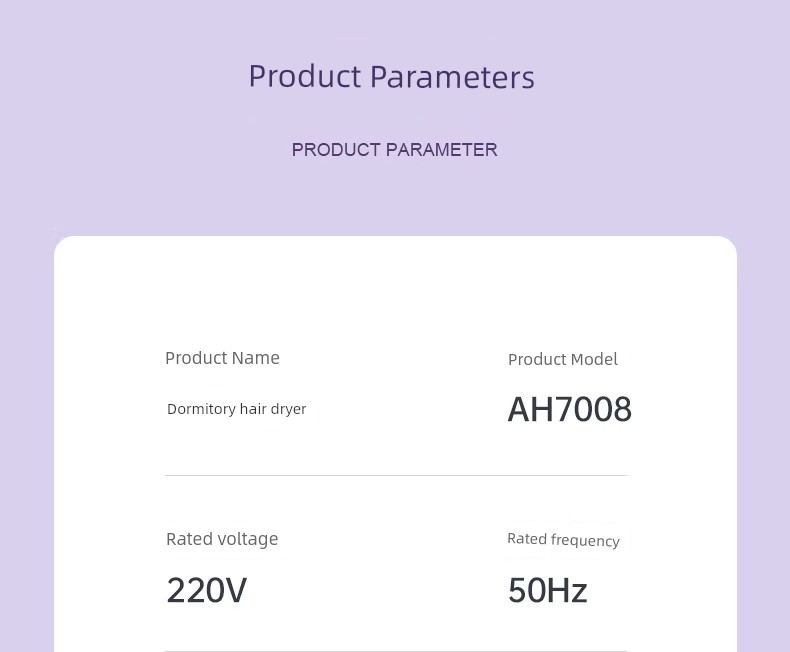Click the Dormitory hair dryer text

236,409
